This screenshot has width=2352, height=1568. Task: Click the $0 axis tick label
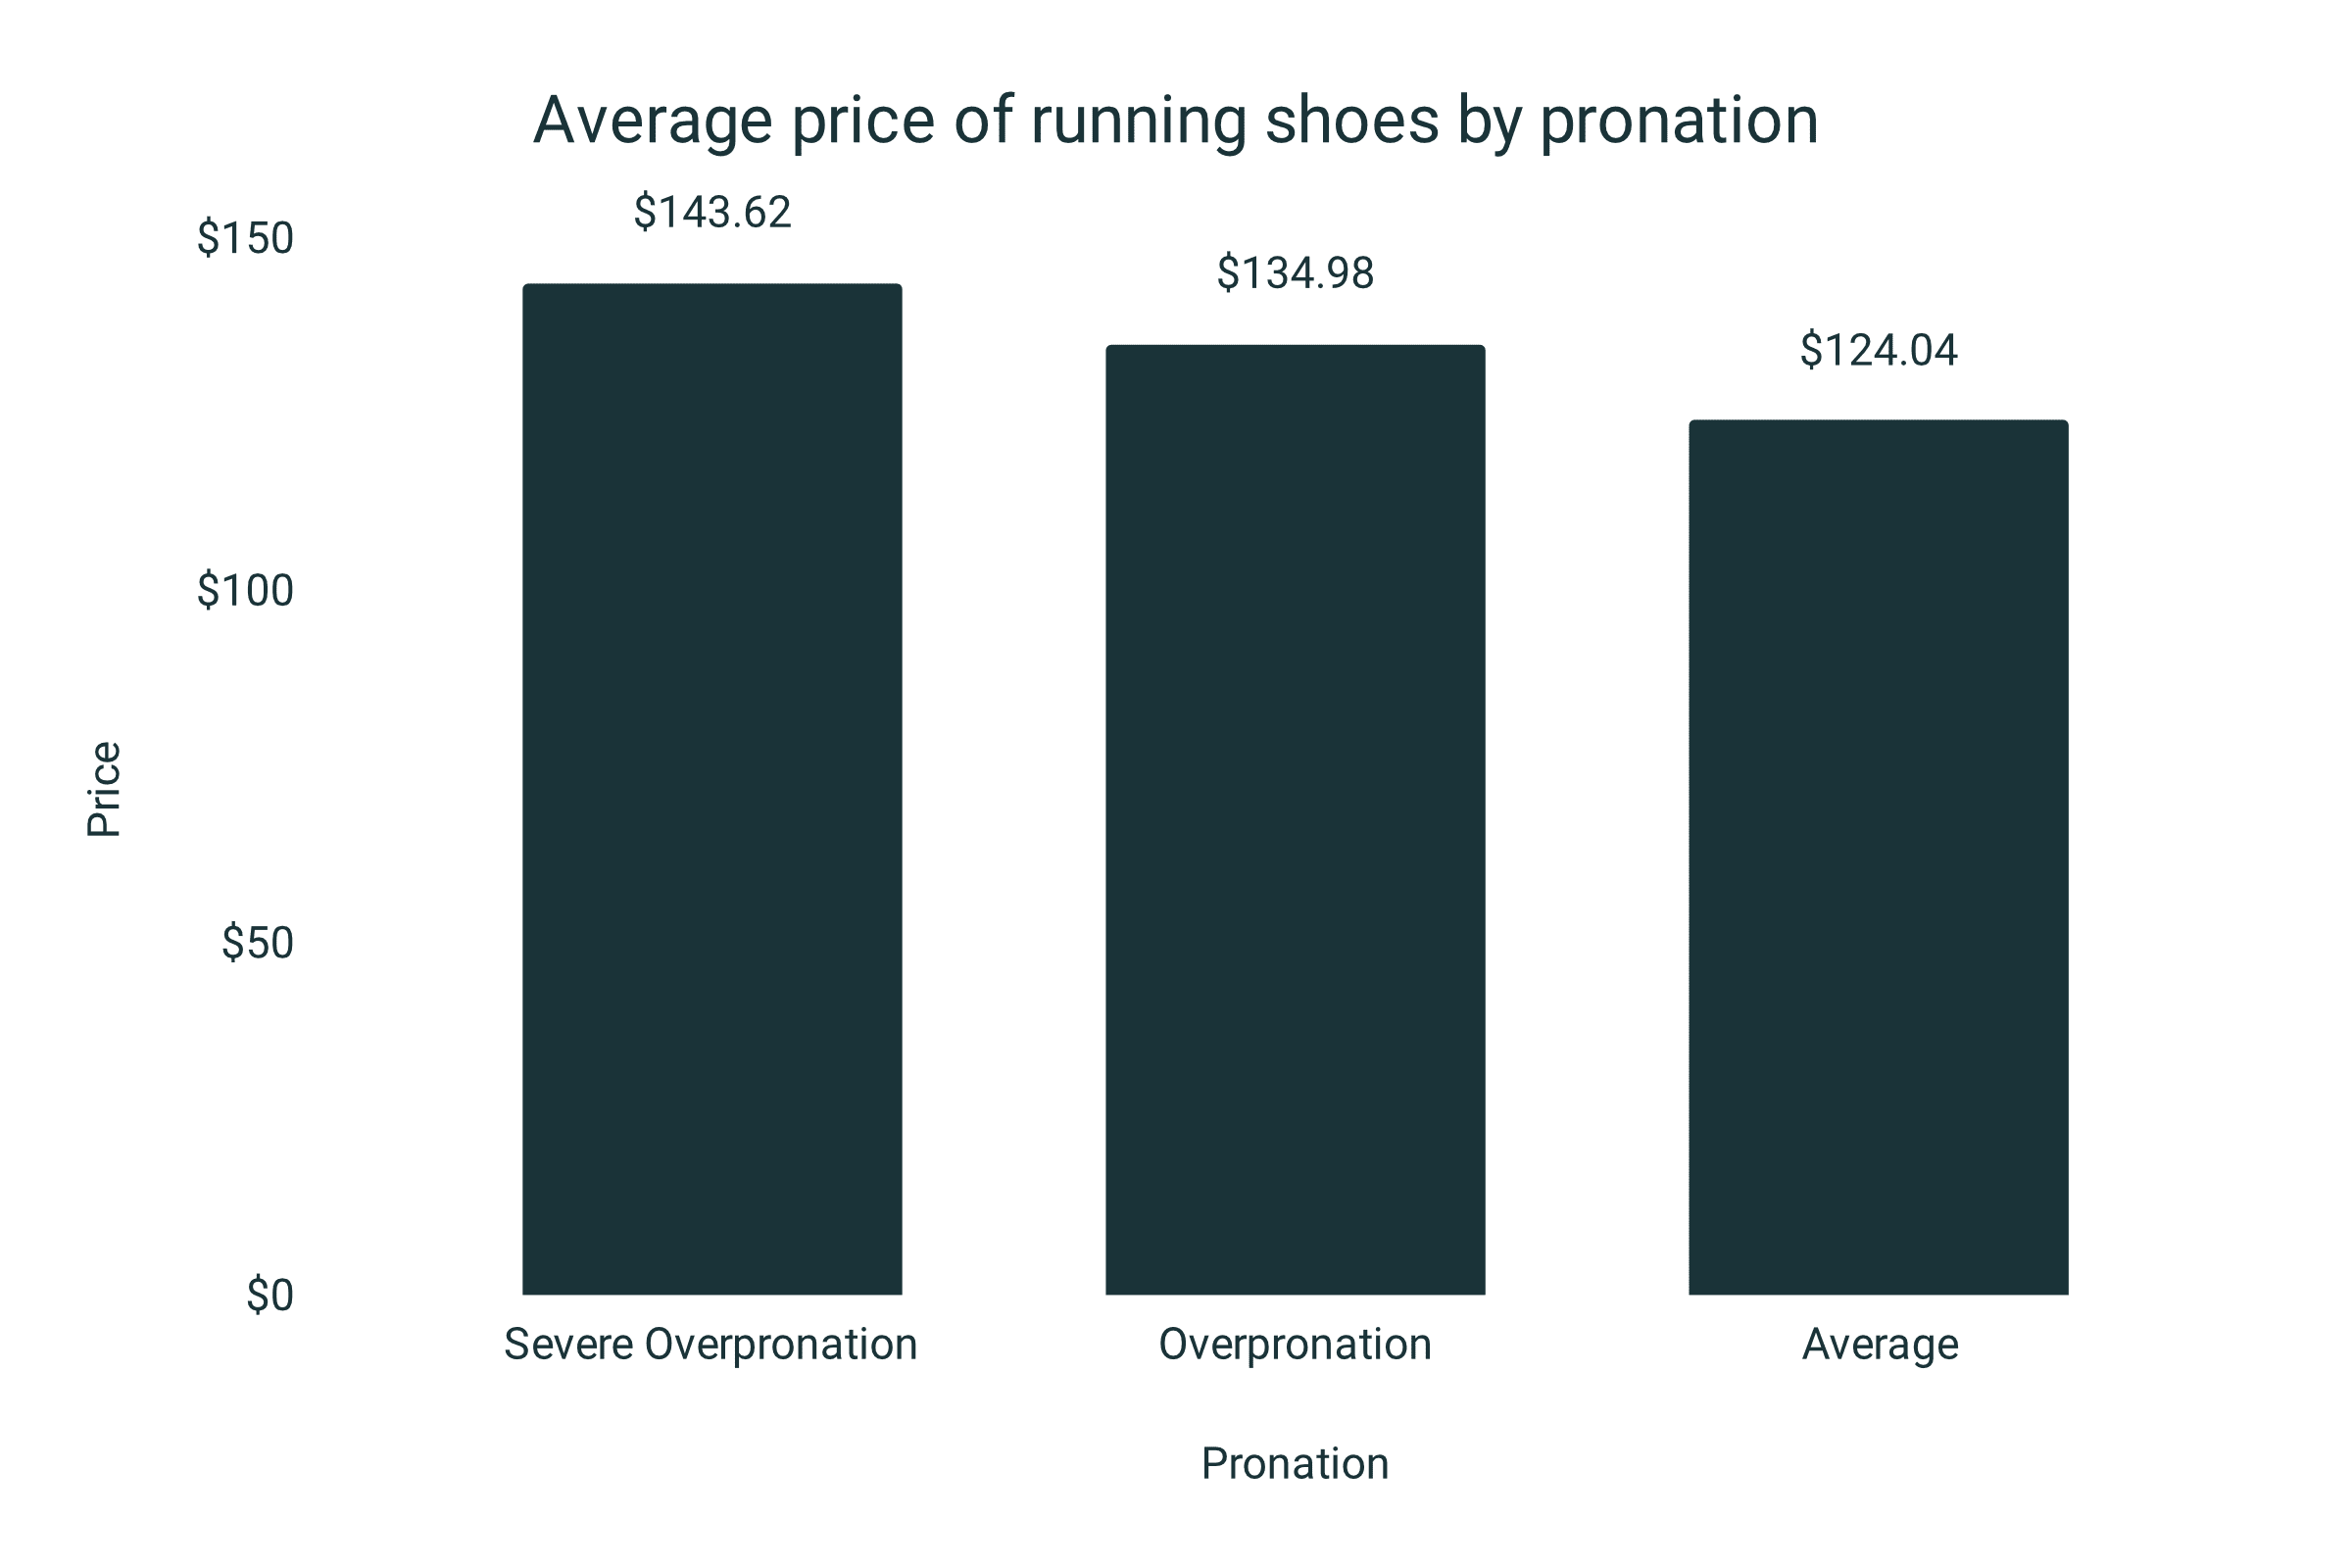[x=270, y=1295]
